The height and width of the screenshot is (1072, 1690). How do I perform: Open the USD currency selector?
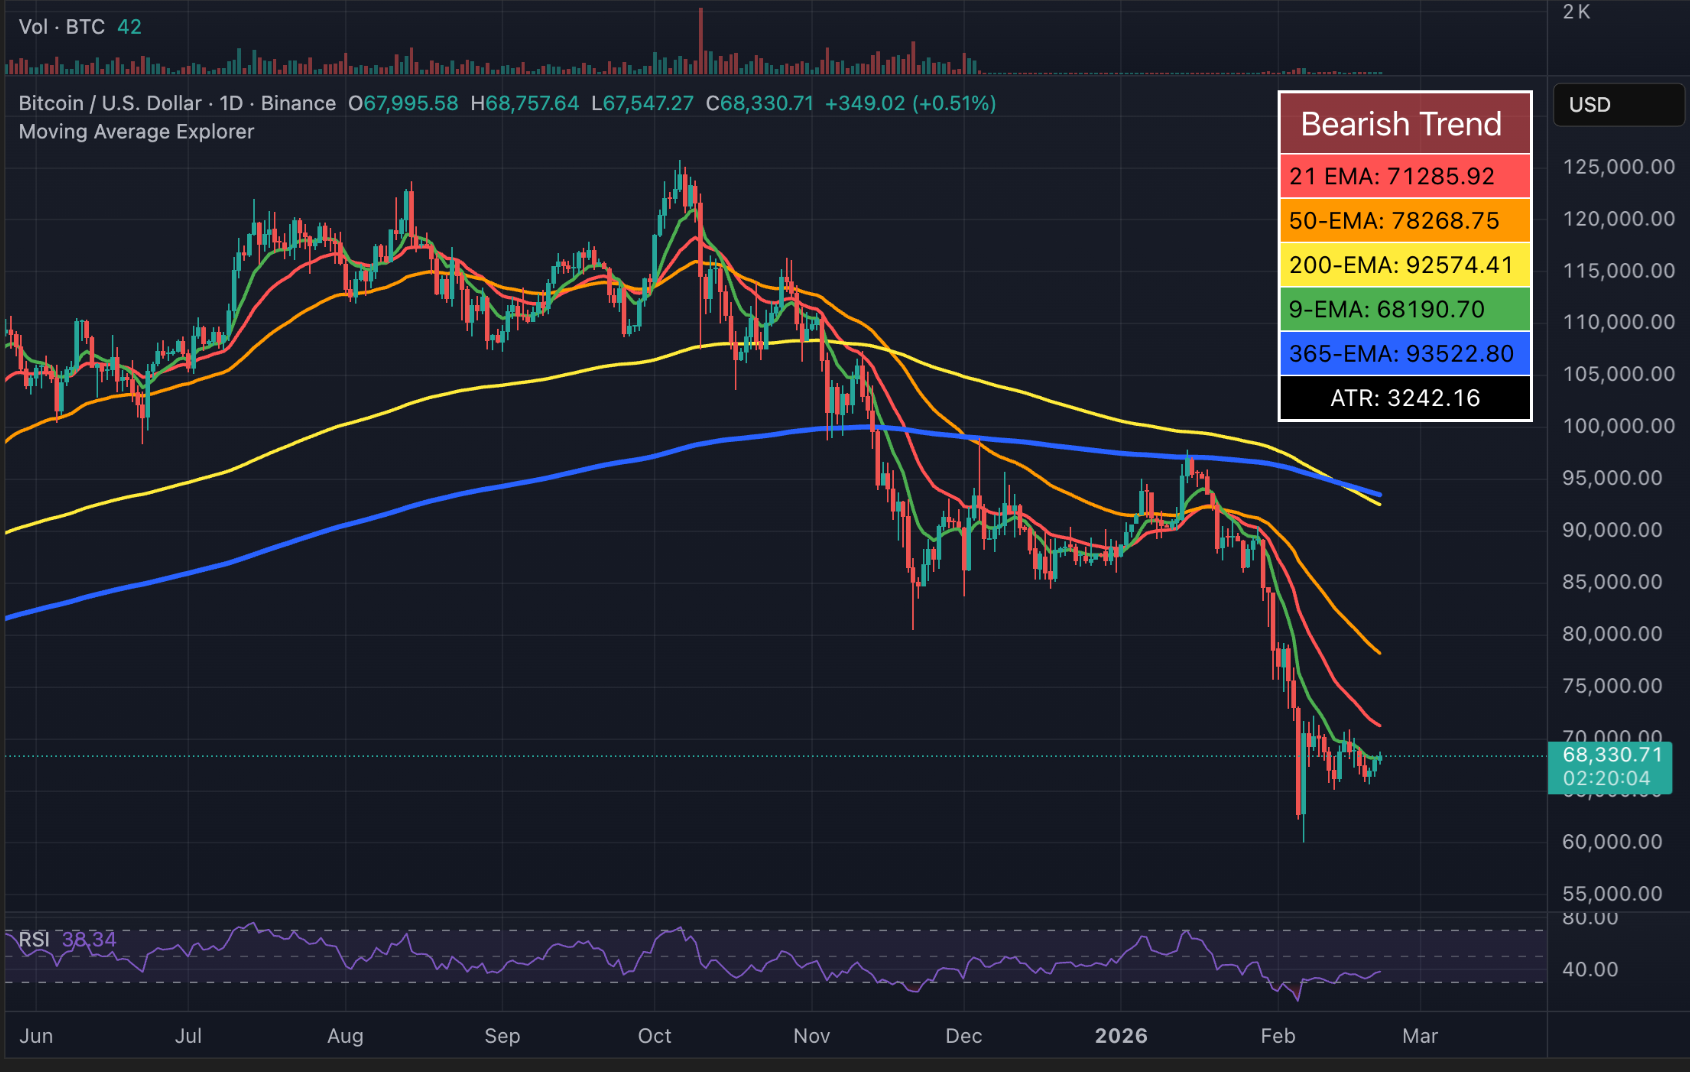(x=1617, y=105)
